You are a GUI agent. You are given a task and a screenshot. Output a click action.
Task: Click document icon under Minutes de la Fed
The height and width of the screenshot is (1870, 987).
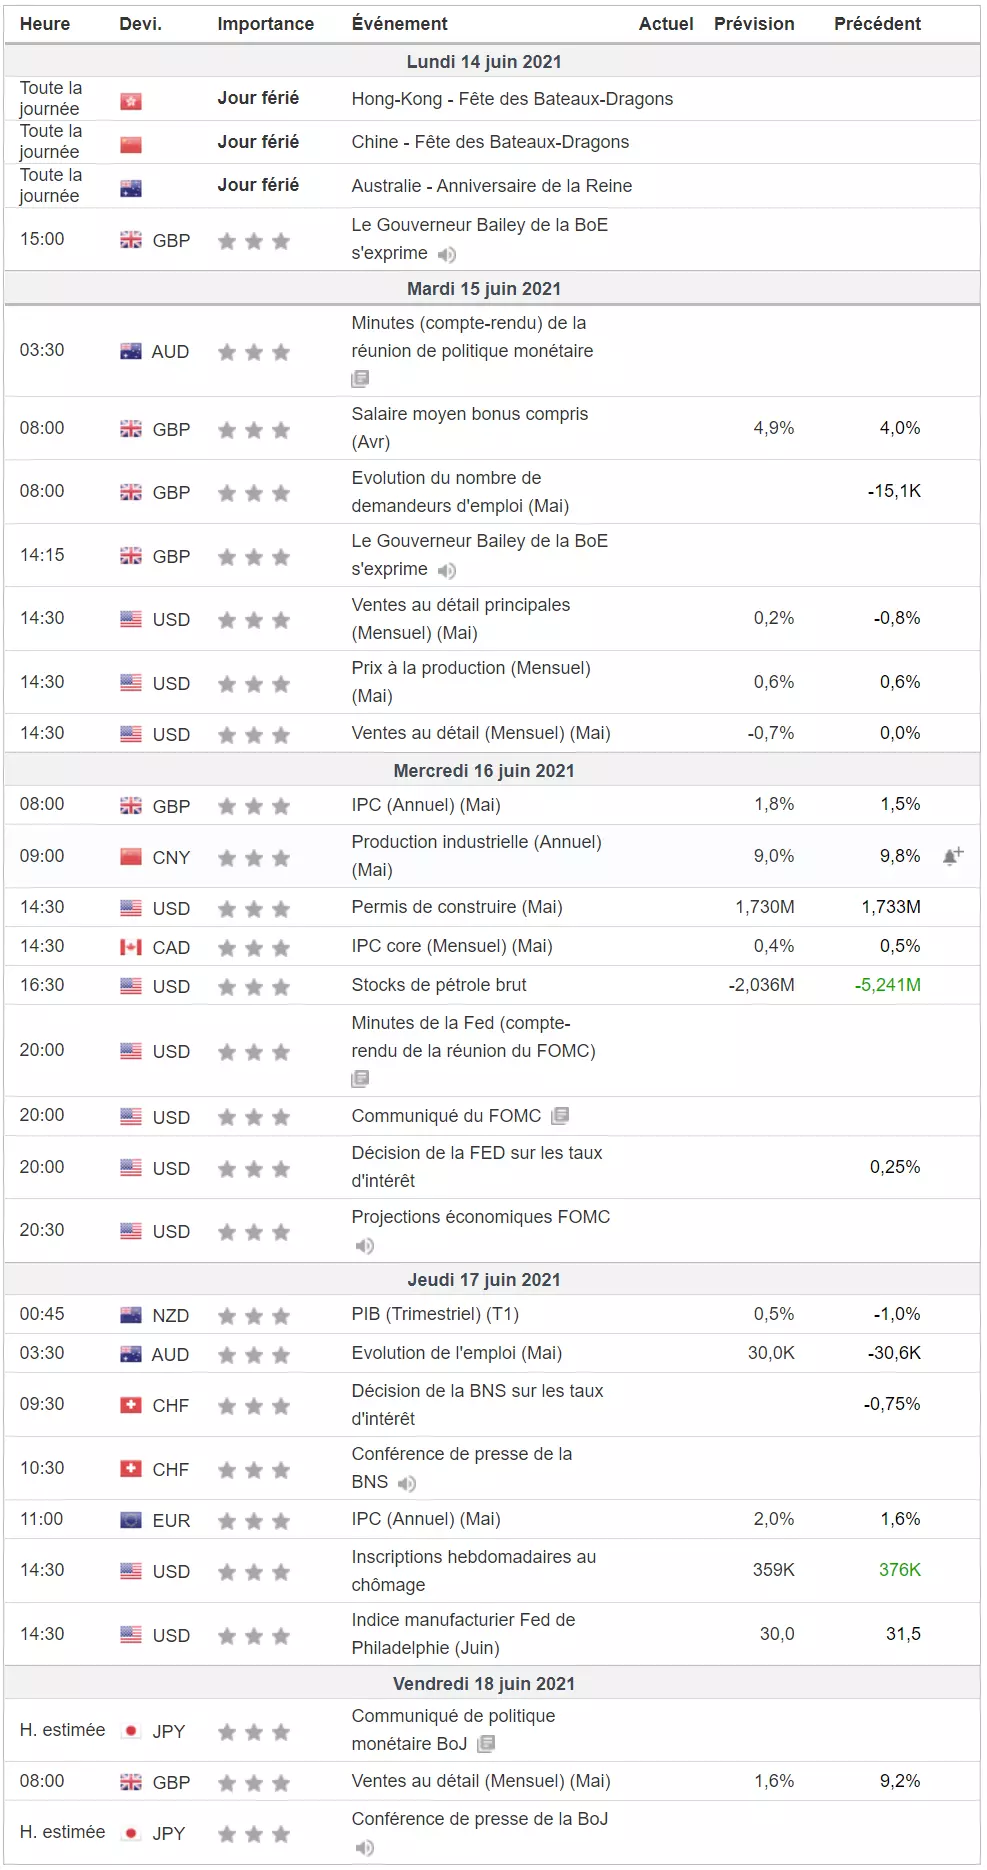(x=361, y=1079)
